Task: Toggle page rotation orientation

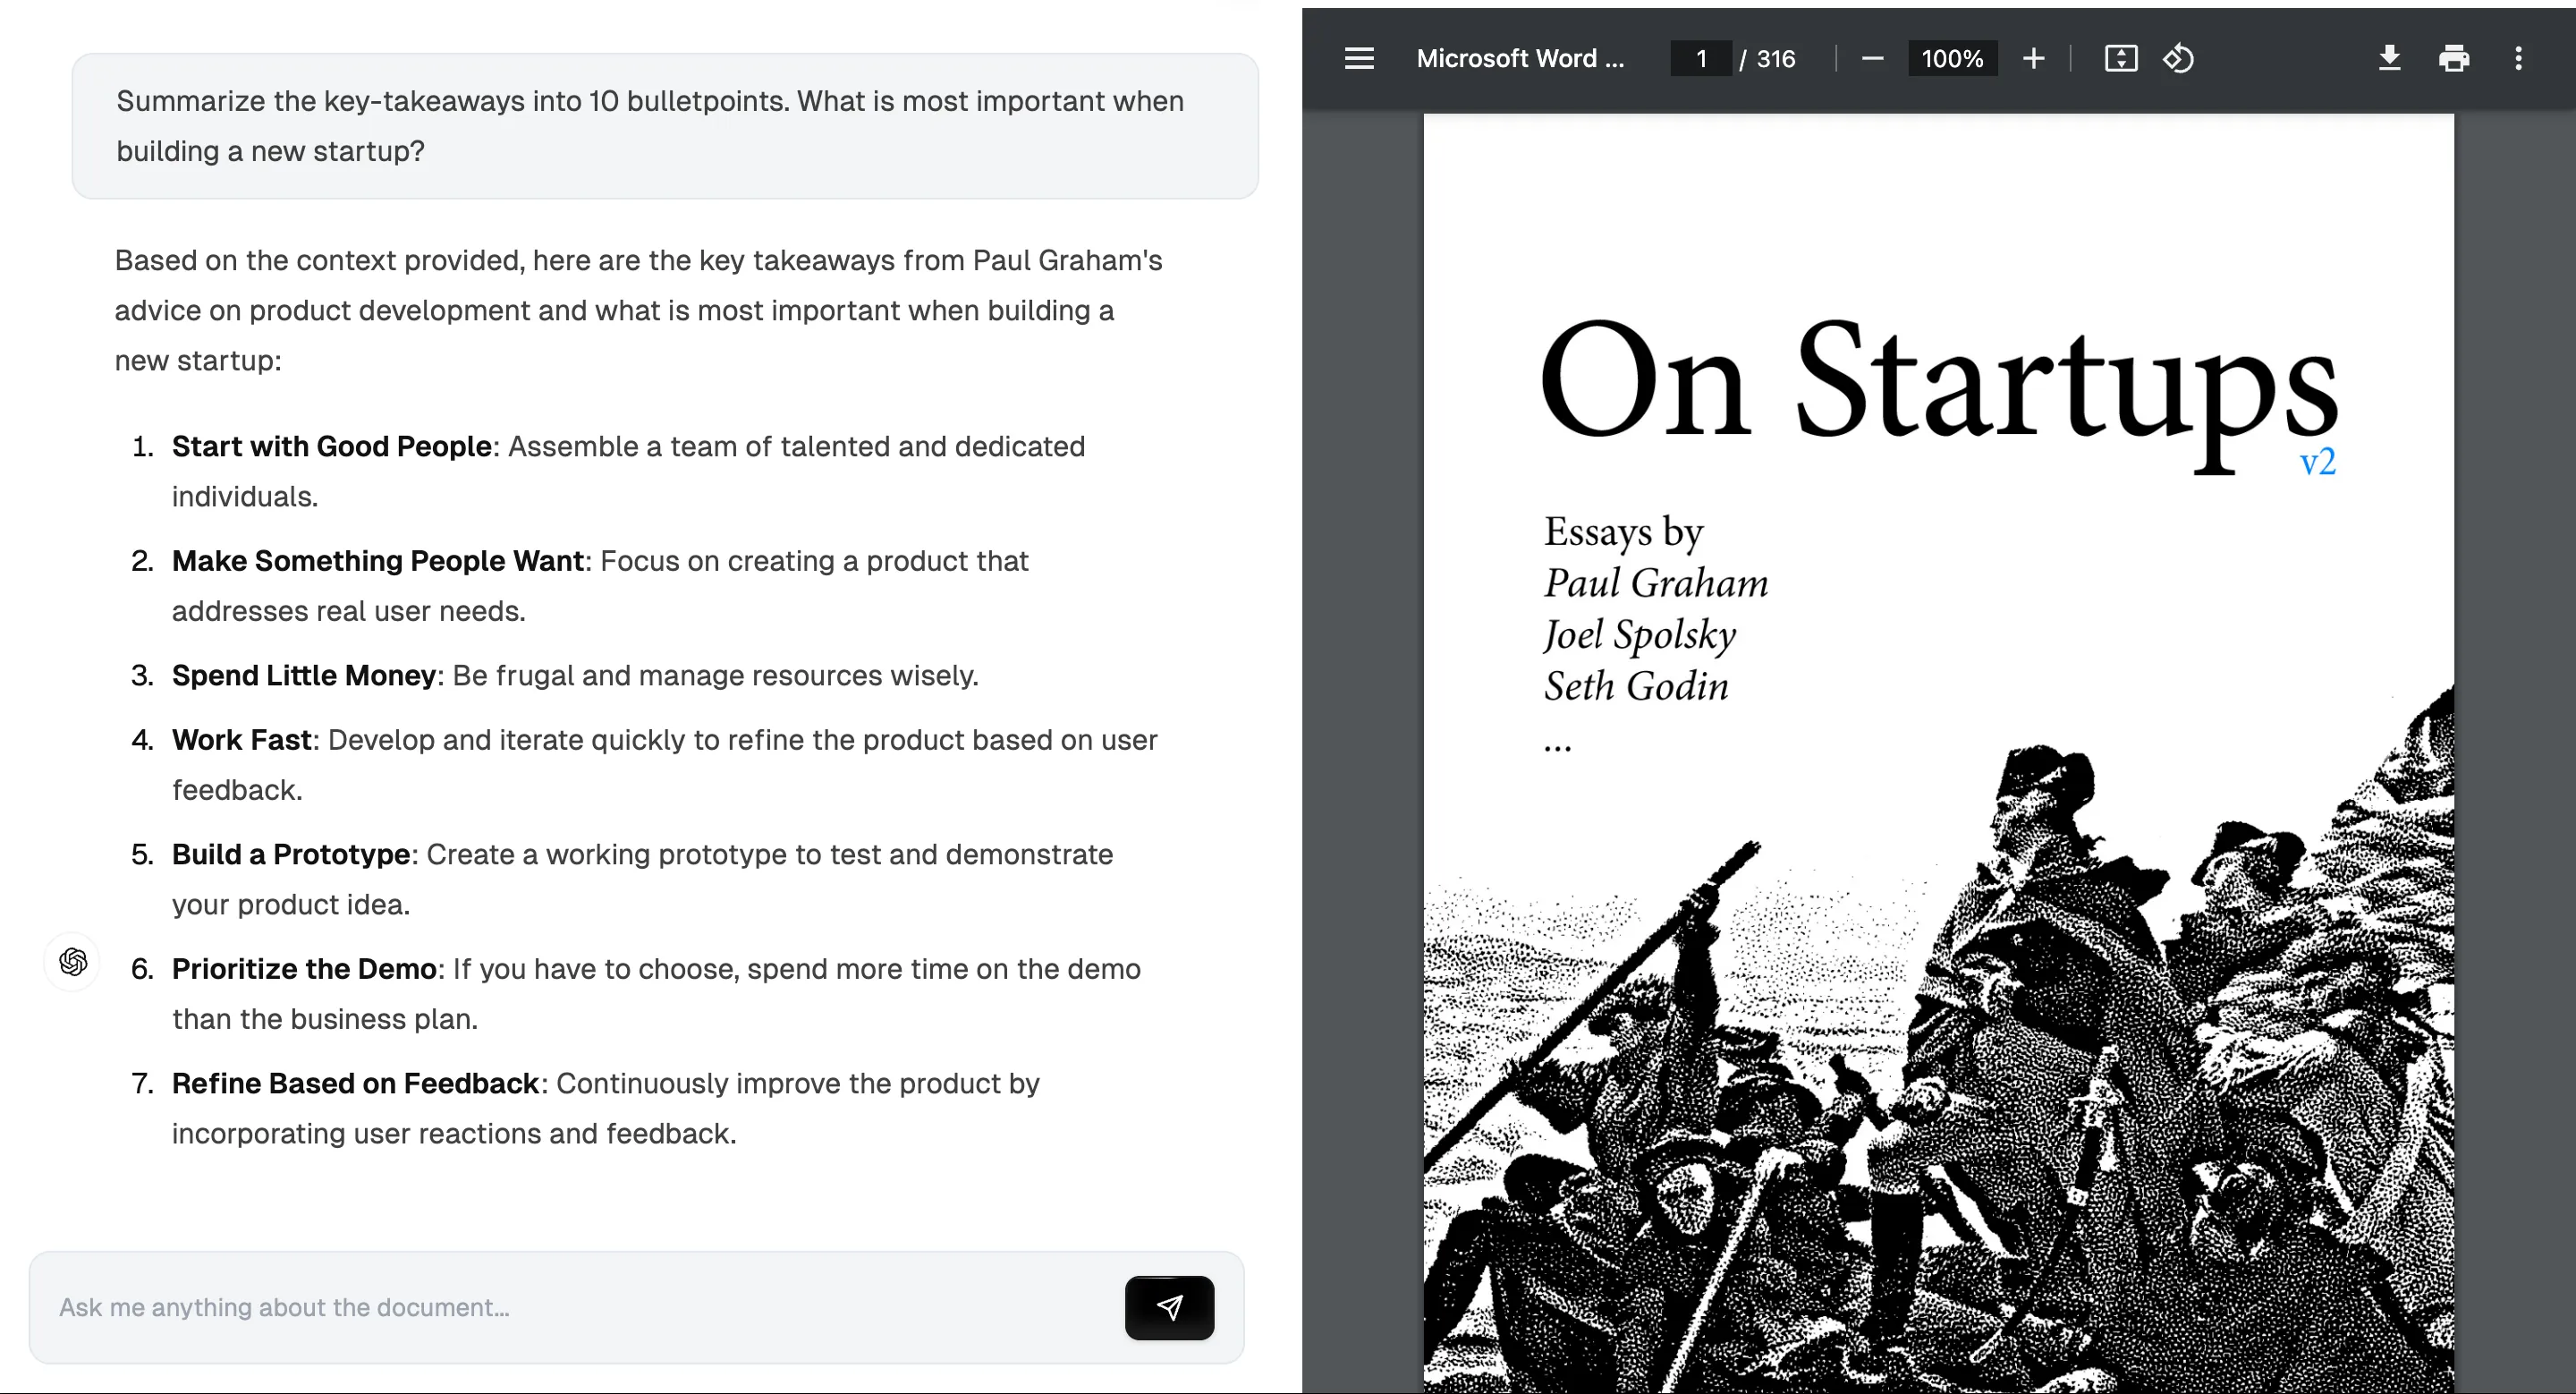Action: 2179,59
